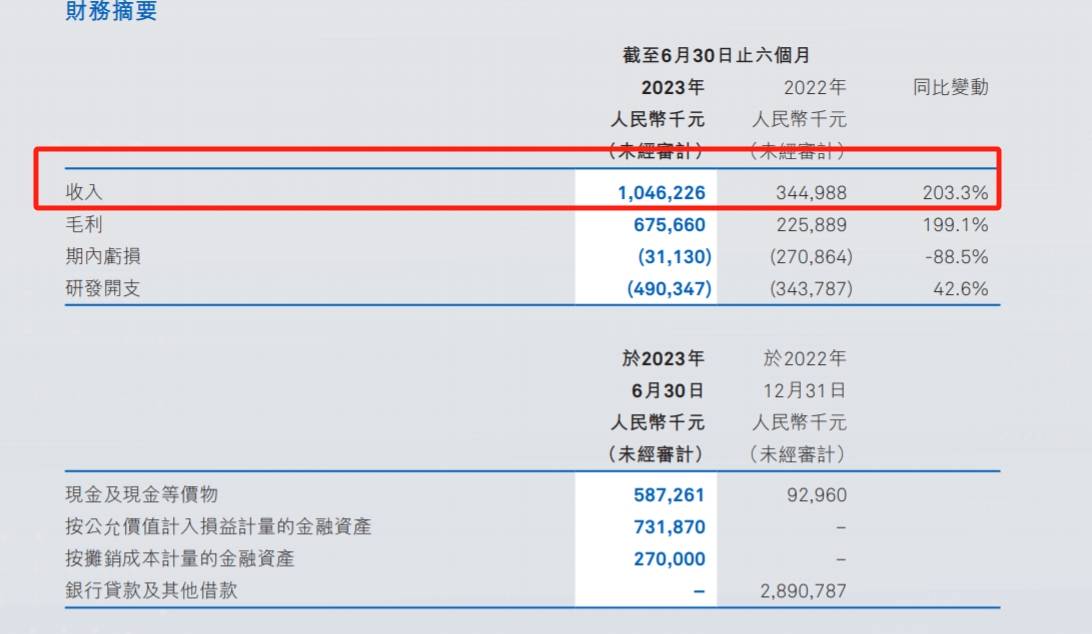The height and width of the screenshot is (634, 1092).
Task: Click 2022 revenue value 344,988
Action: (811, 193)
